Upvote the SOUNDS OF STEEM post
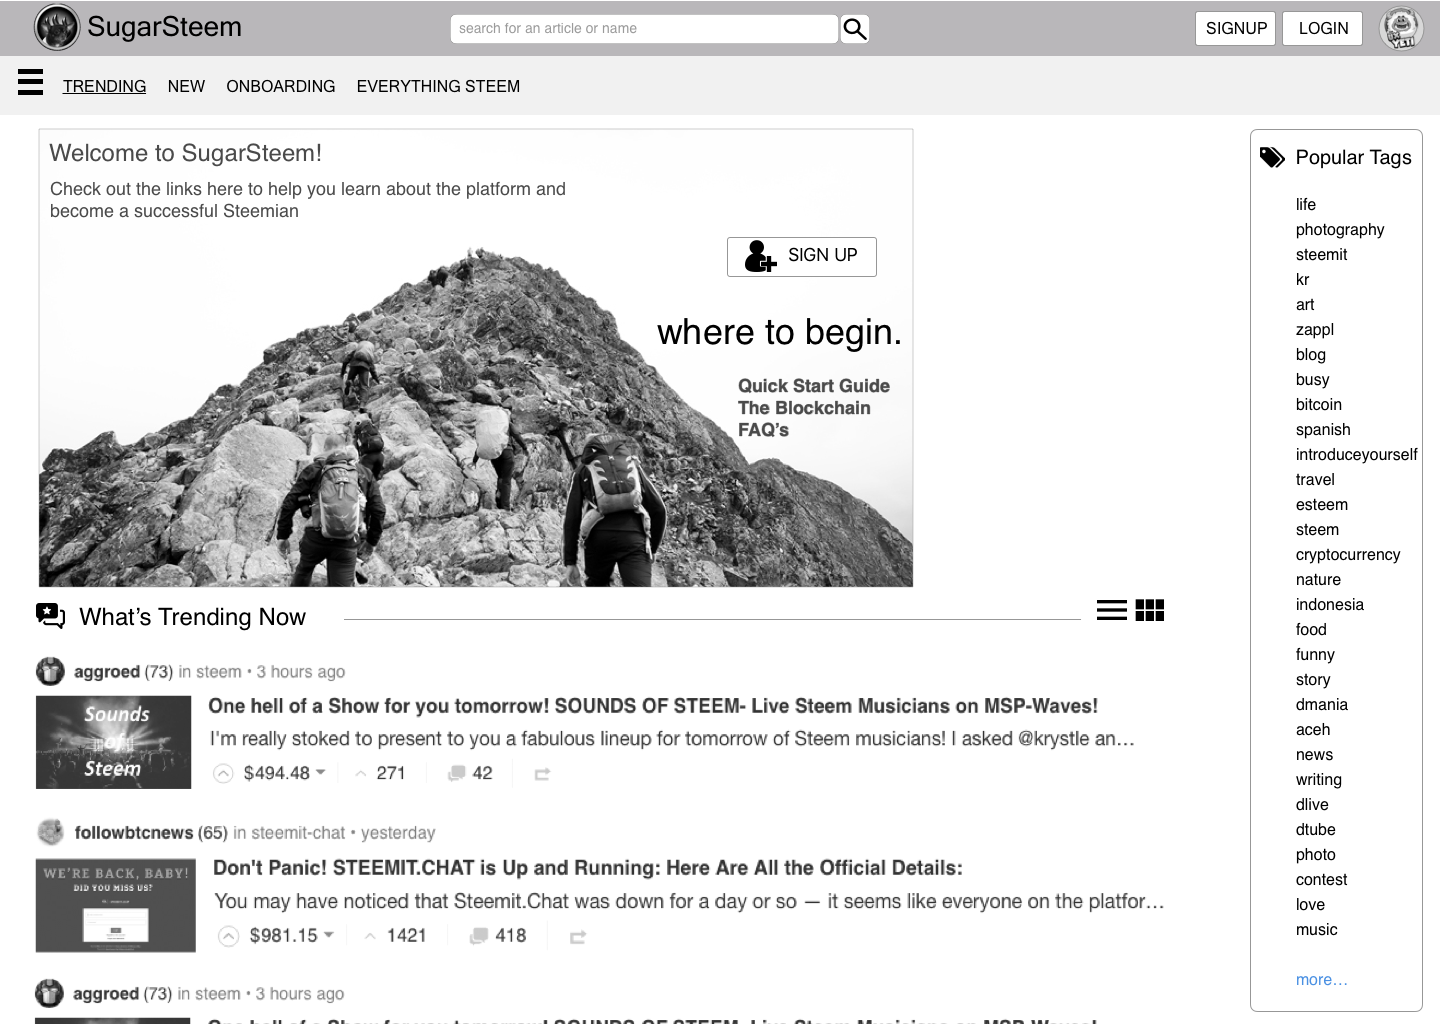1440x1024 pixels. (x=224, y=772)
